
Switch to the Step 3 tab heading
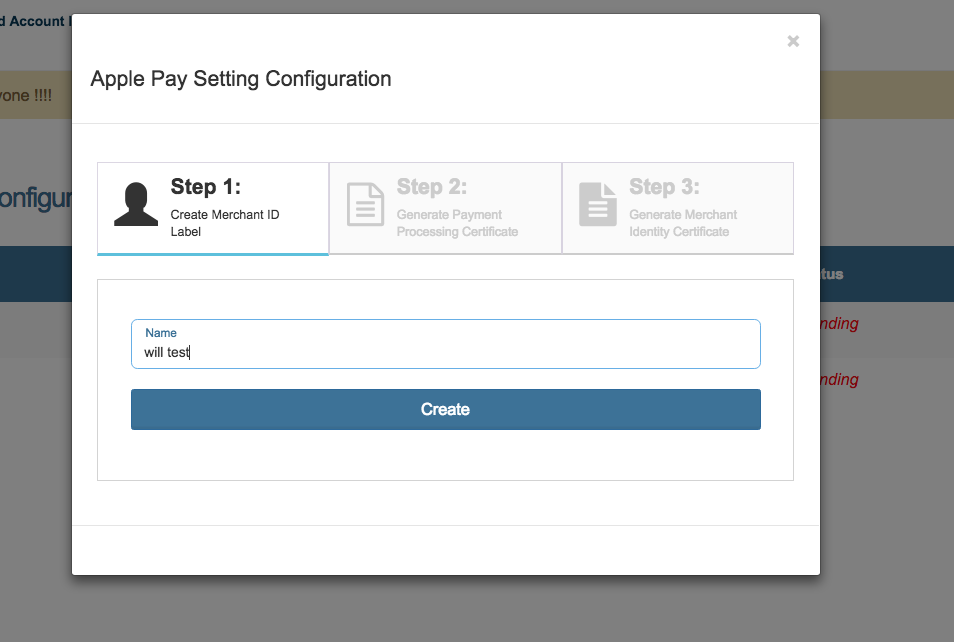click(x=664, y=187)
